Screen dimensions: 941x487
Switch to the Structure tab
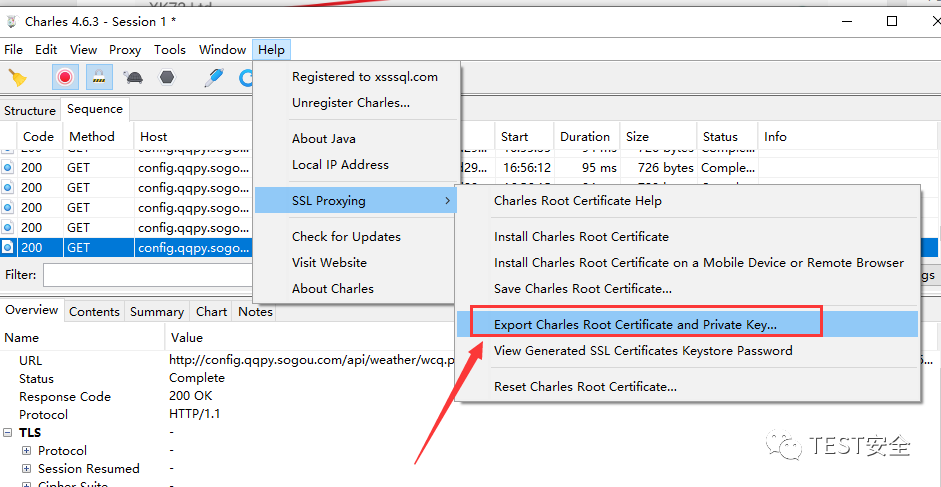pyautogui.click(x=30, y=110)
